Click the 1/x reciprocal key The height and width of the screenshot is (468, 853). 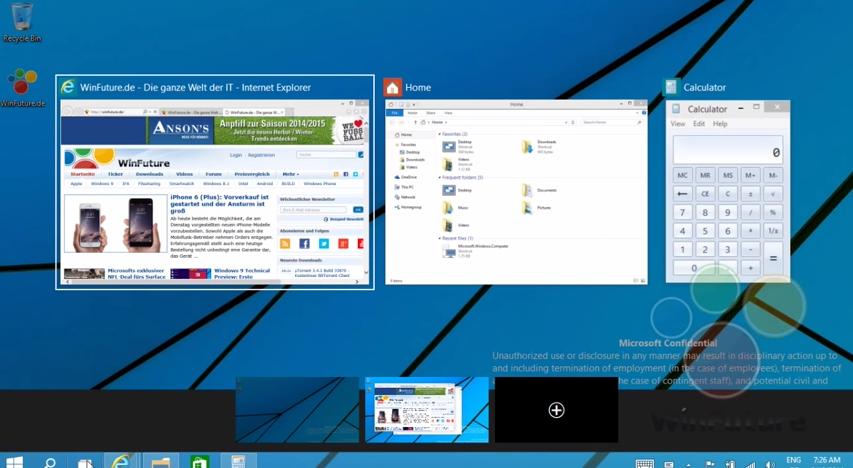pyautogui.click(x=772, y=231)
